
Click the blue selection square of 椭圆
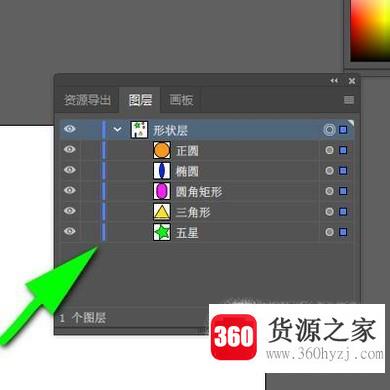(x=343, y=171)
